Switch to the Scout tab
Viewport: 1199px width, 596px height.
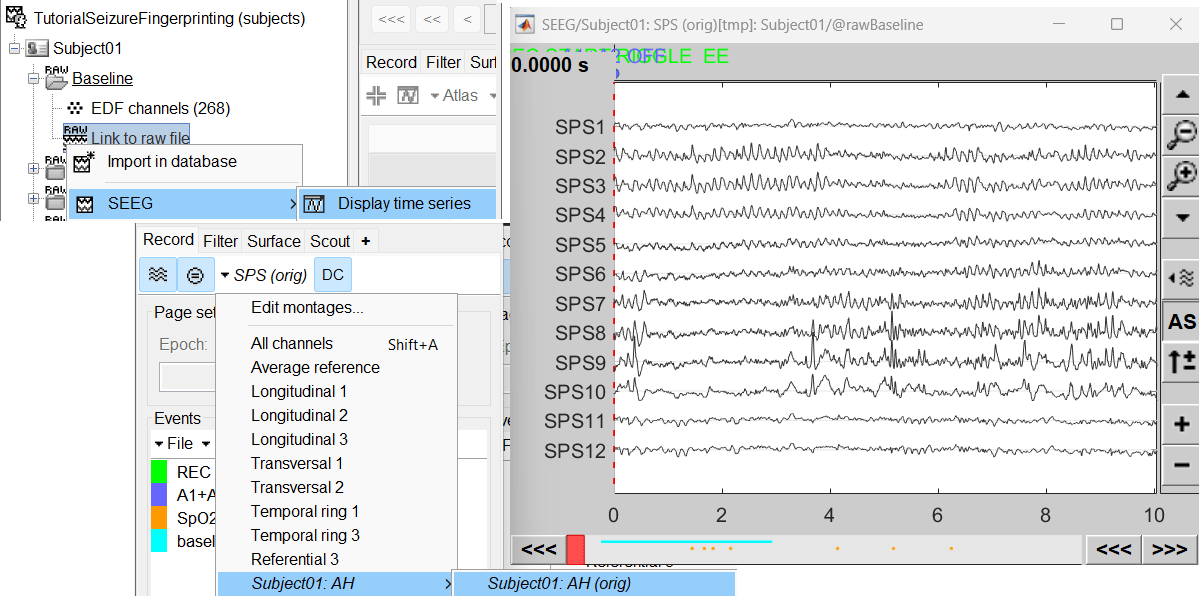point(329,241)
